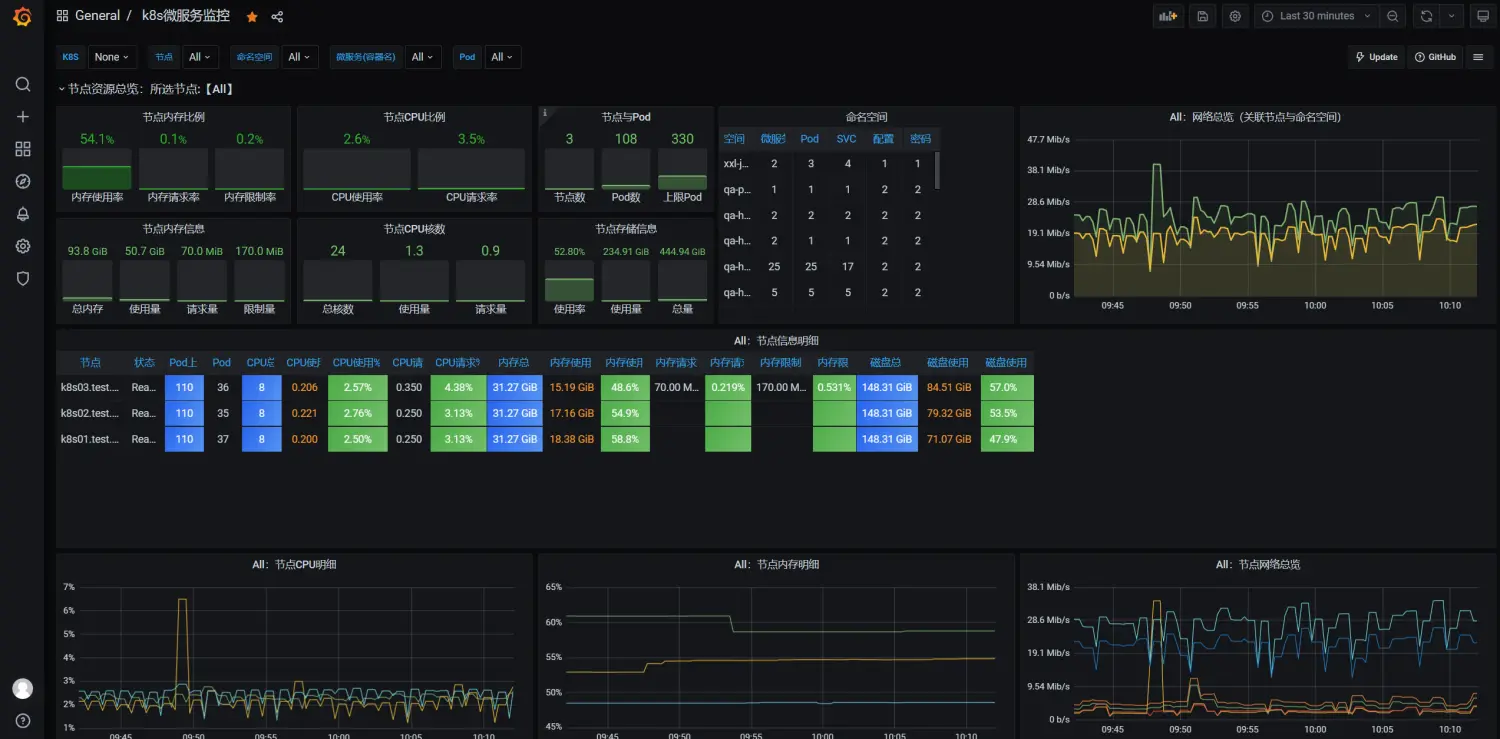Open the Alerting bell icon
Screen dimensions: 1500x739
[22, 214]
